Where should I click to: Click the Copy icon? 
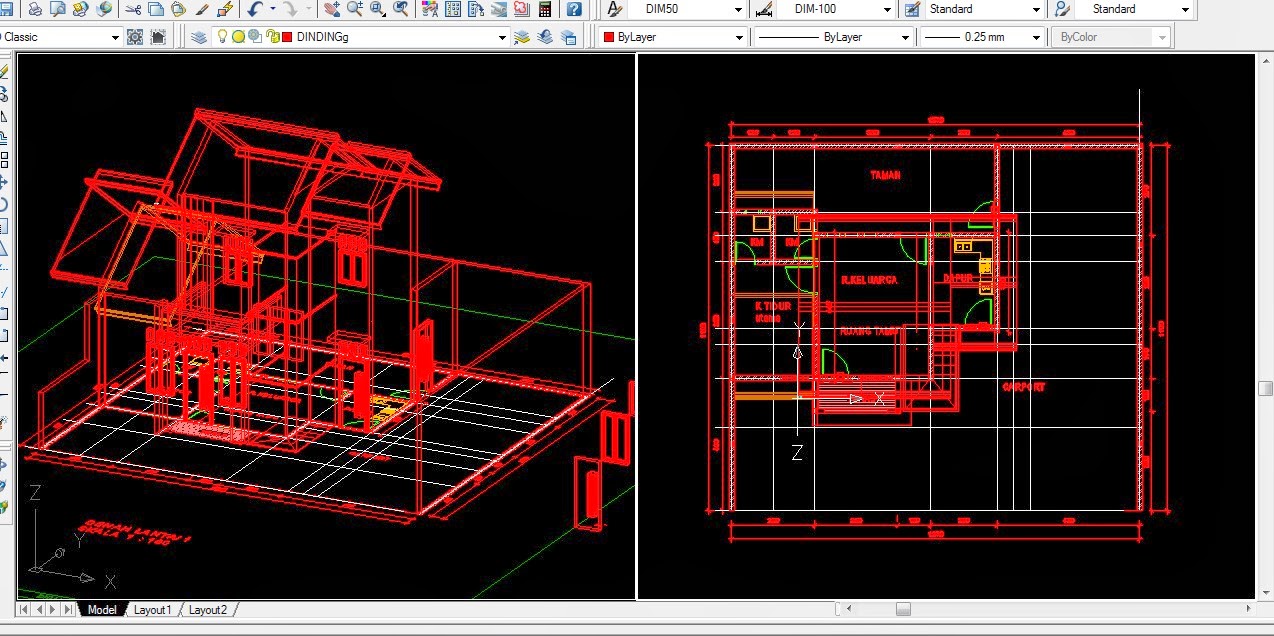pyautogui.click(x=156, y=9)
